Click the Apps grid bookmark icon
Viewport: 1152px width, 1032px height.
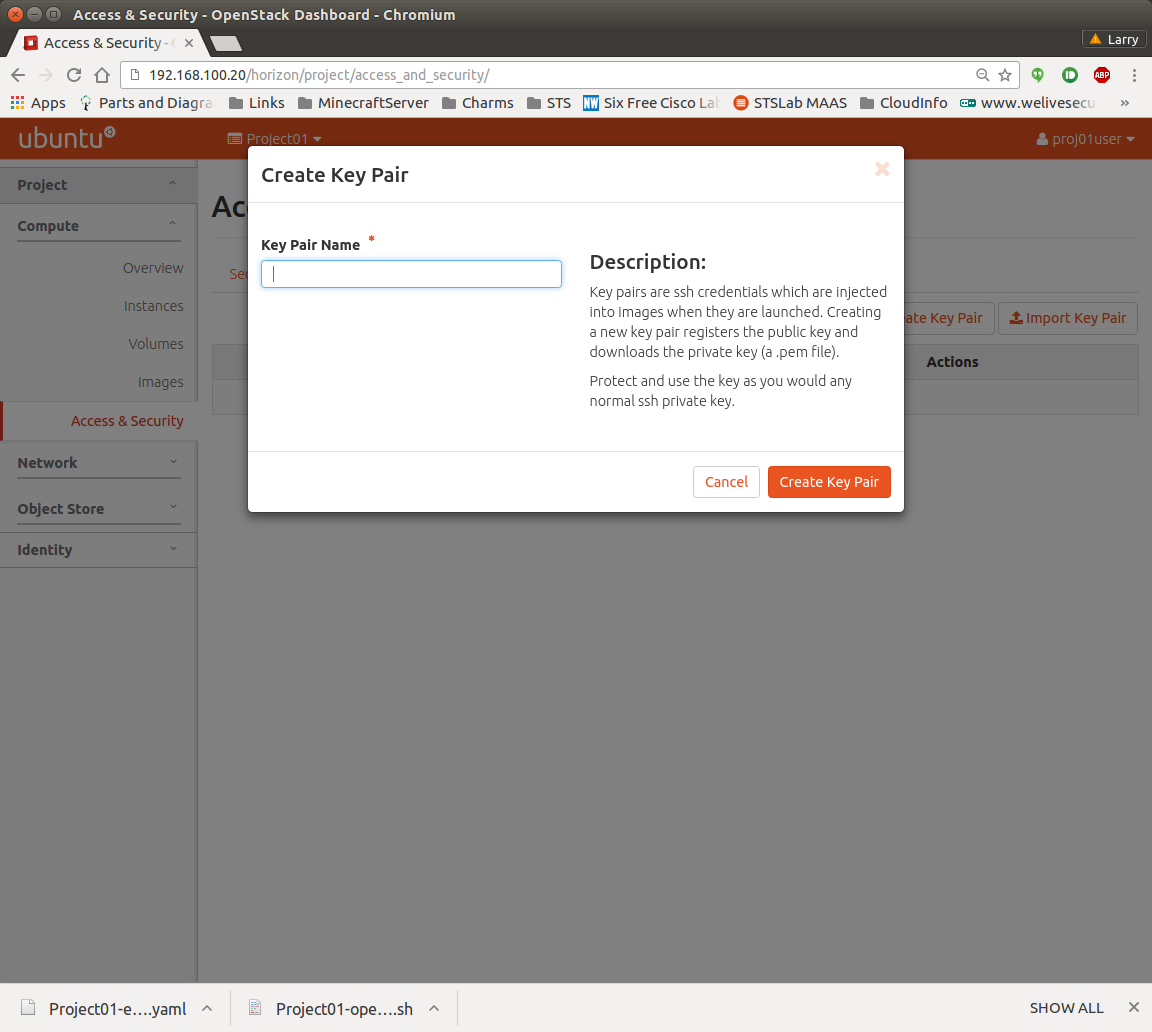[17, 103]
